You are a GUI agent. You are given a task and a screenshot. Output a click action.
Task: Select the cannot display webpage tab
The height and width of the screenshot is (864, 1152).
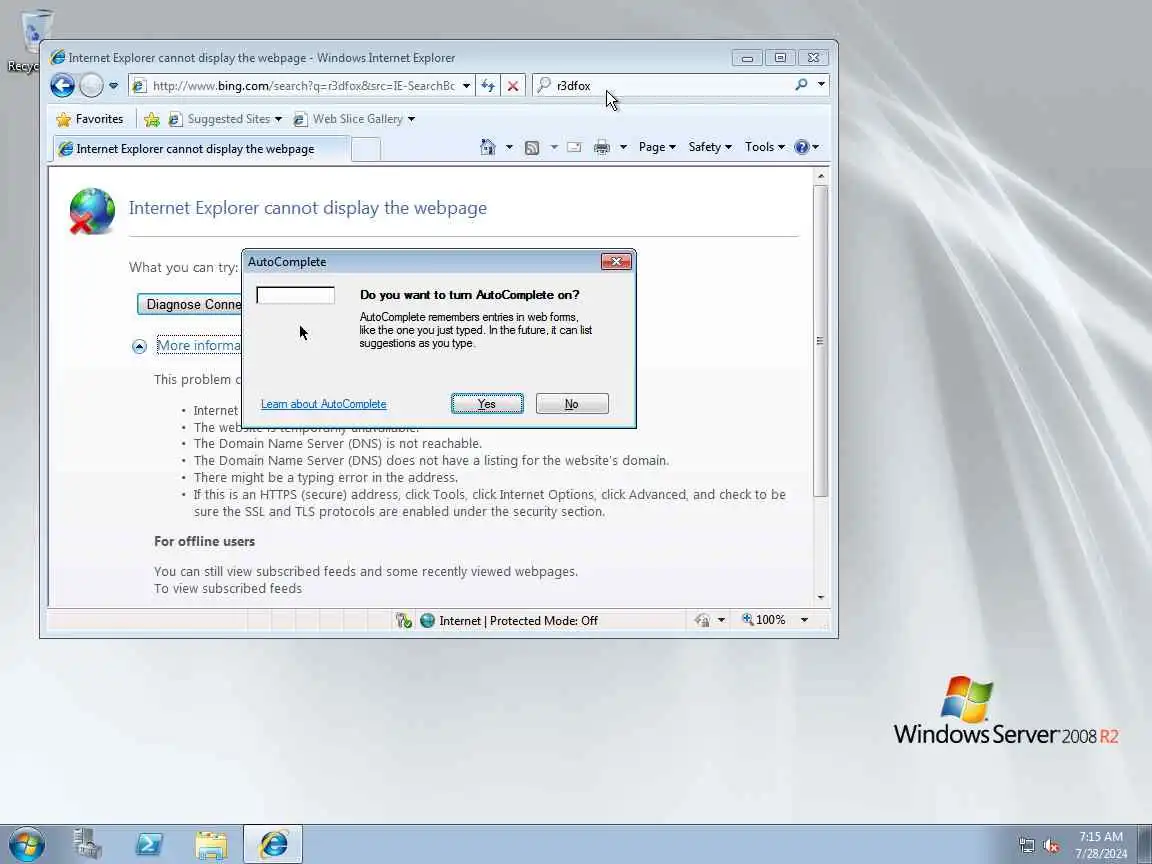coord(200,149)
